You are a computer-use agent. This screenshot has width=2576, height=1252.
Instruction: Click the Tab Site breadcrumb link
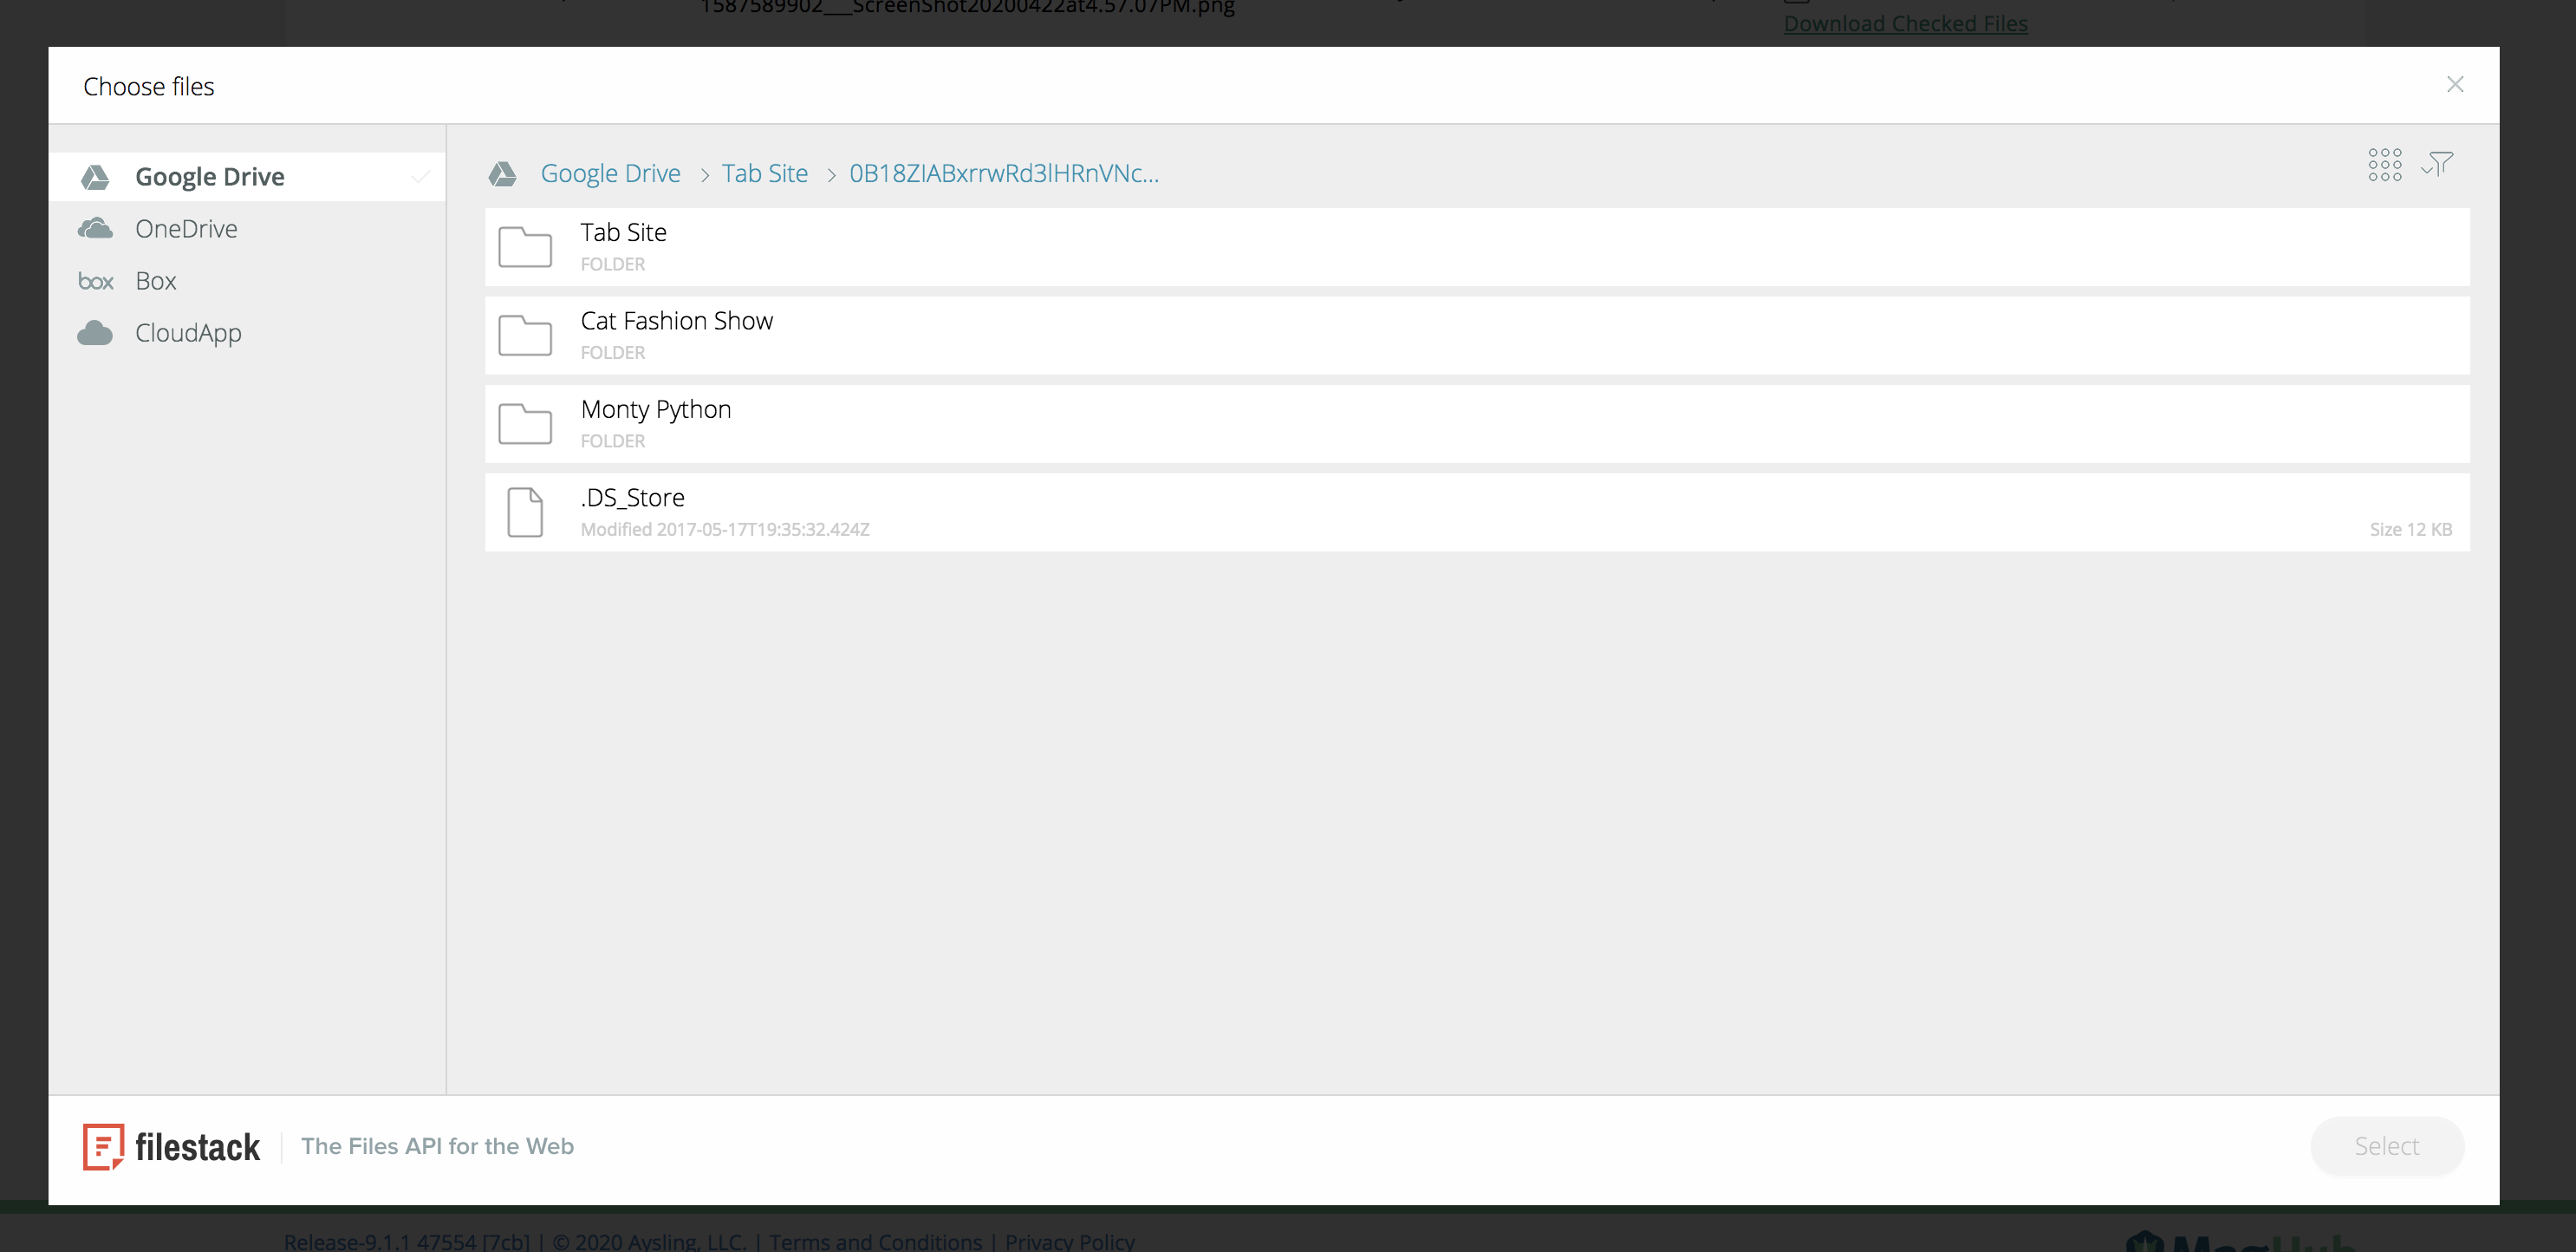coord(764,173)
